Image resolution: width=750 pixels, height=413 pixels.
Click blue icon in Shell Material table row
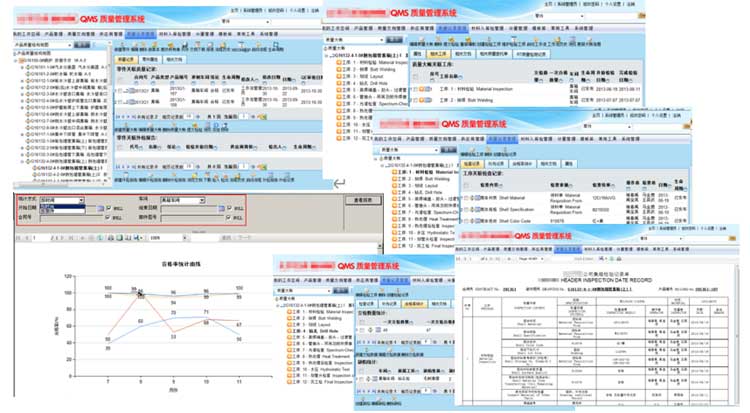click(x=478, y=198)
